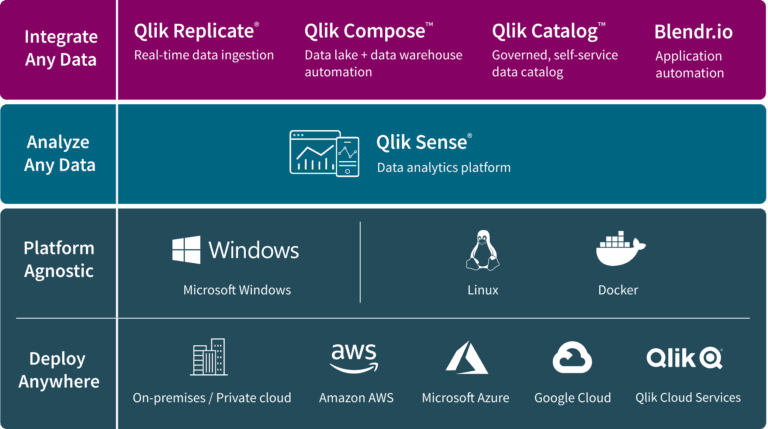This screenshot has width=768, height=429.
Task: Select the Platform Agnostic section label
Action: point(59,260)
